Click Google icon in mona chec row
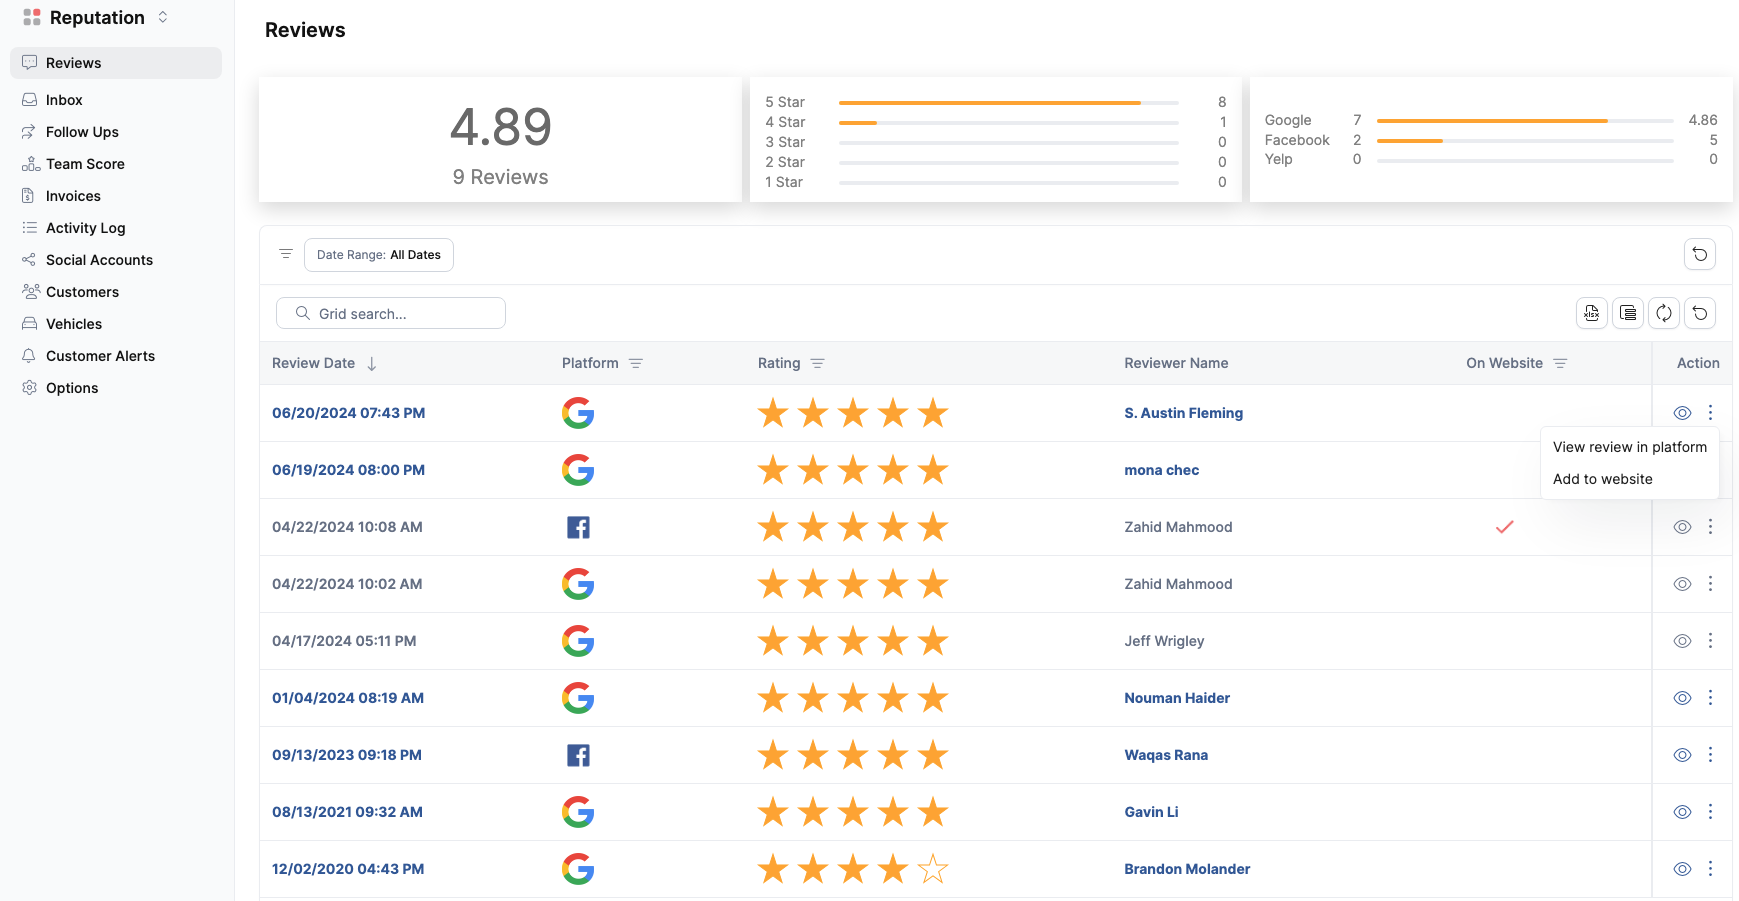Viewport: 1739px width, 901px height. click(578, 470)
